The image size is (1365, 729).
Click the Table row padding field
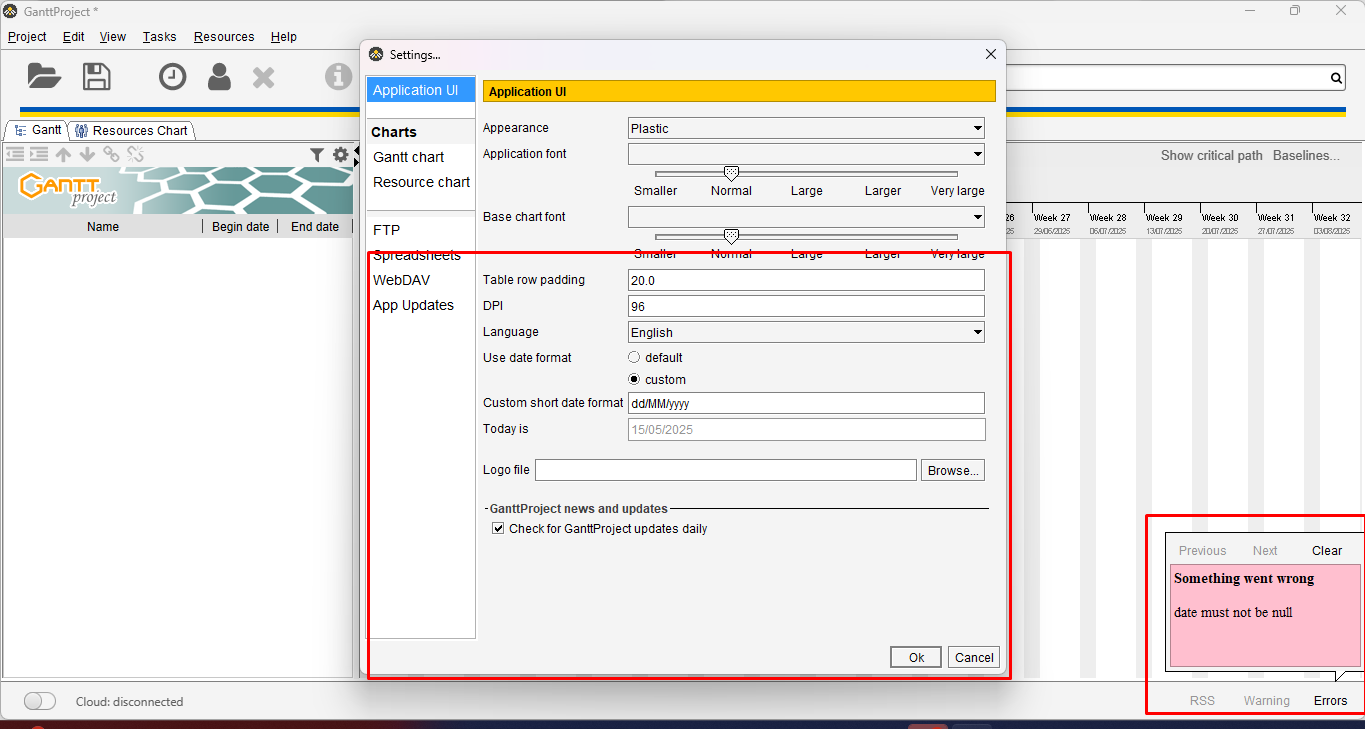[x=806, y=280]
